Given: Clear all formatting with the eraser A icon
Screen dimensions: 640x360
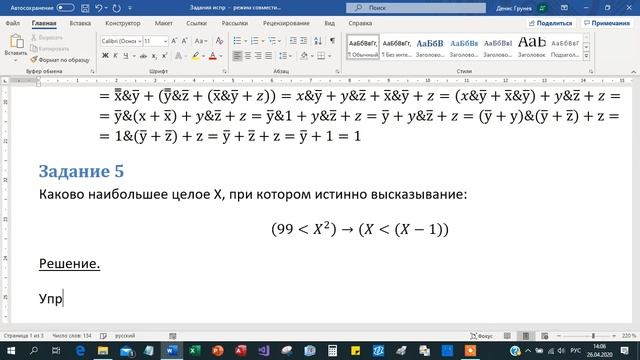Looking at the screenshot, I should pyautogui.click(x=219, y=41).
